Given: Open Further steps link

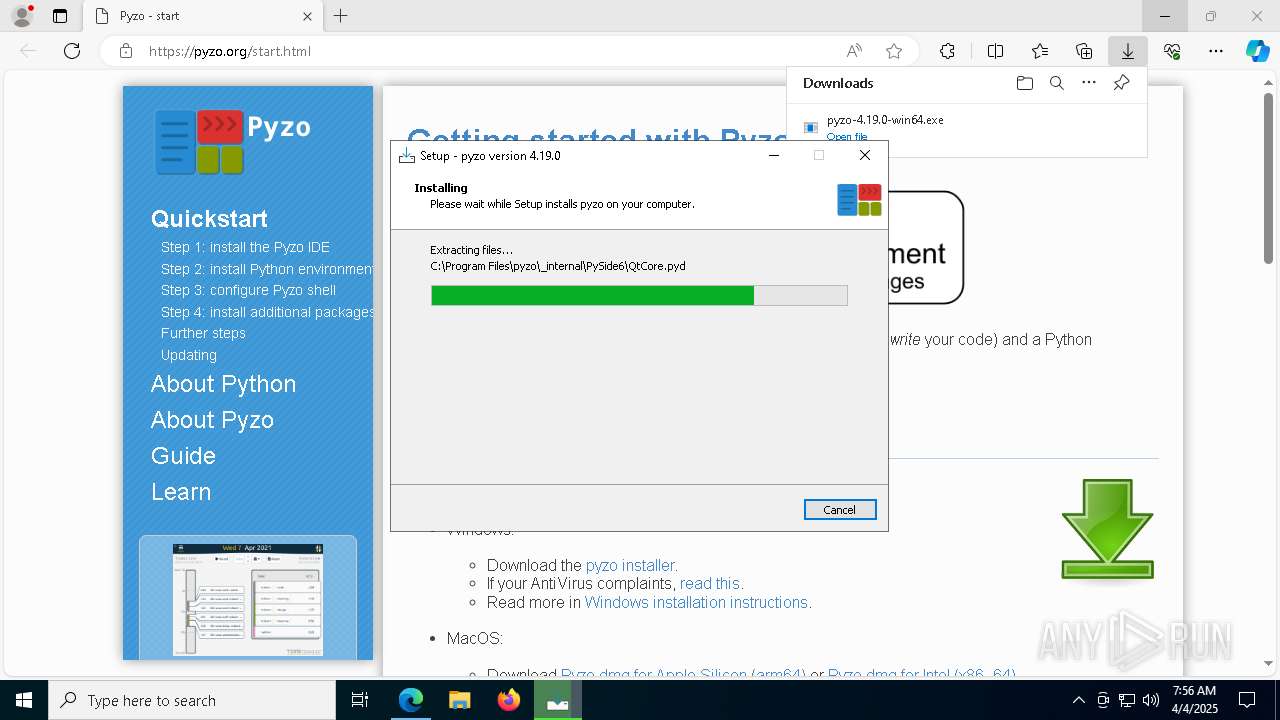Looking at the screenshot, I should pos(203,333).
